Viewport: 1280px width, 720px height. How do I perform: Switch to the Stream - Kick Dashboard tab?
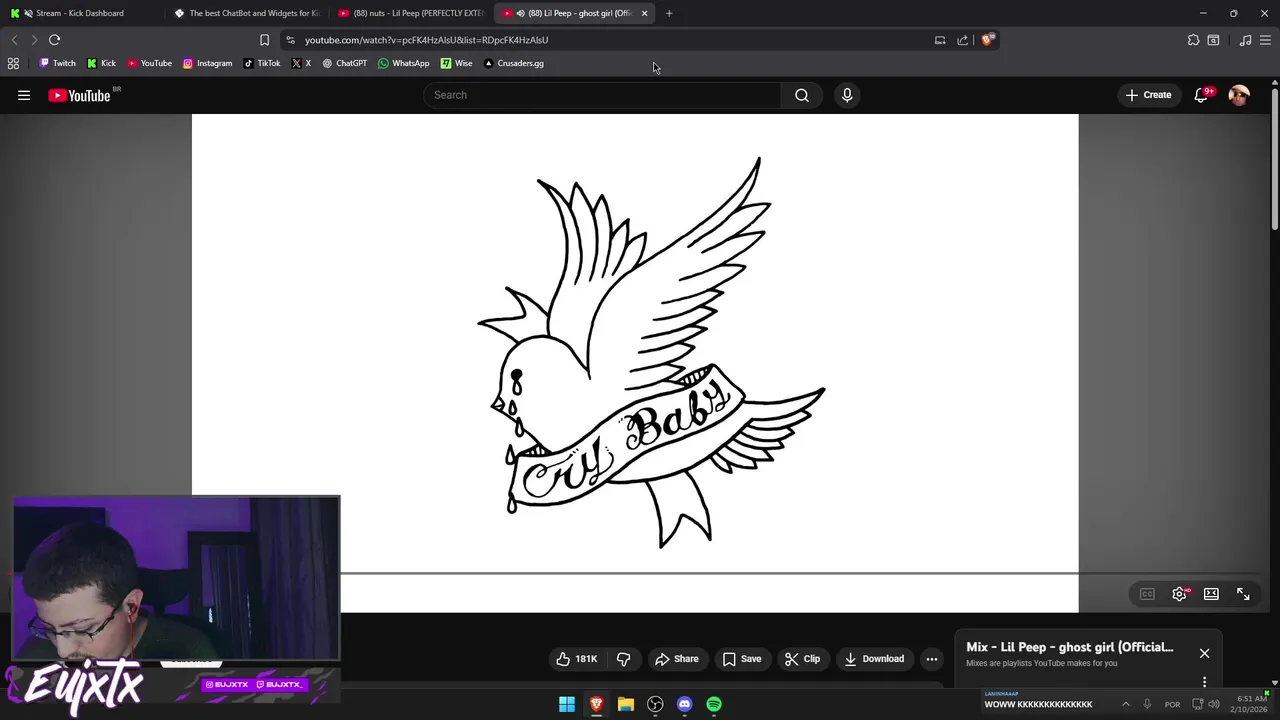pyautogui.click(x=80, y=13)
